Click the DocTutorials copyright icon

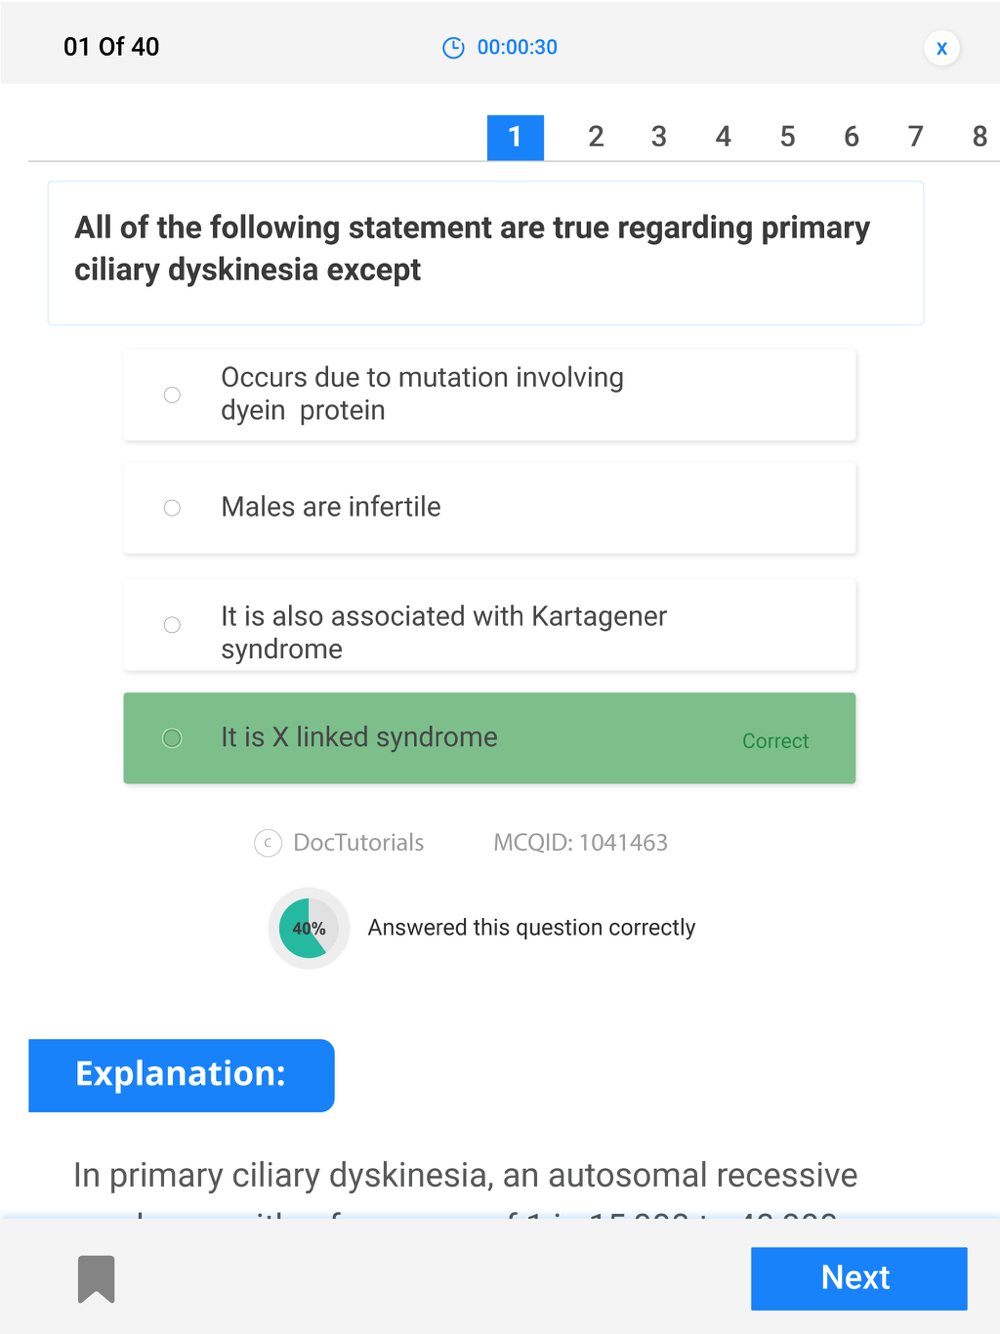[x=268, y=843]
